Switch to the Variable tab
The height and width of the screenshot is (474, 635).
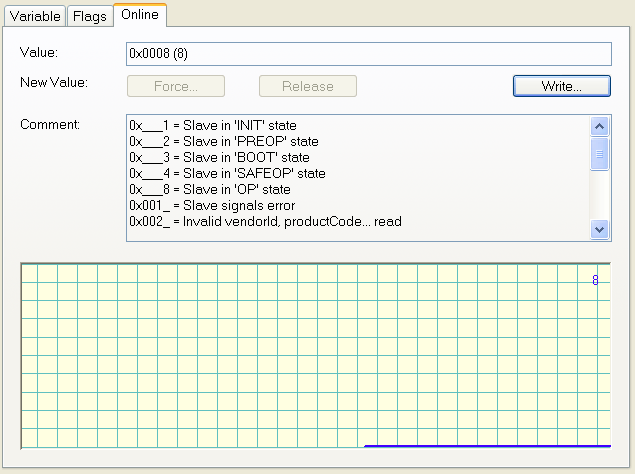[x=35, y=16]
